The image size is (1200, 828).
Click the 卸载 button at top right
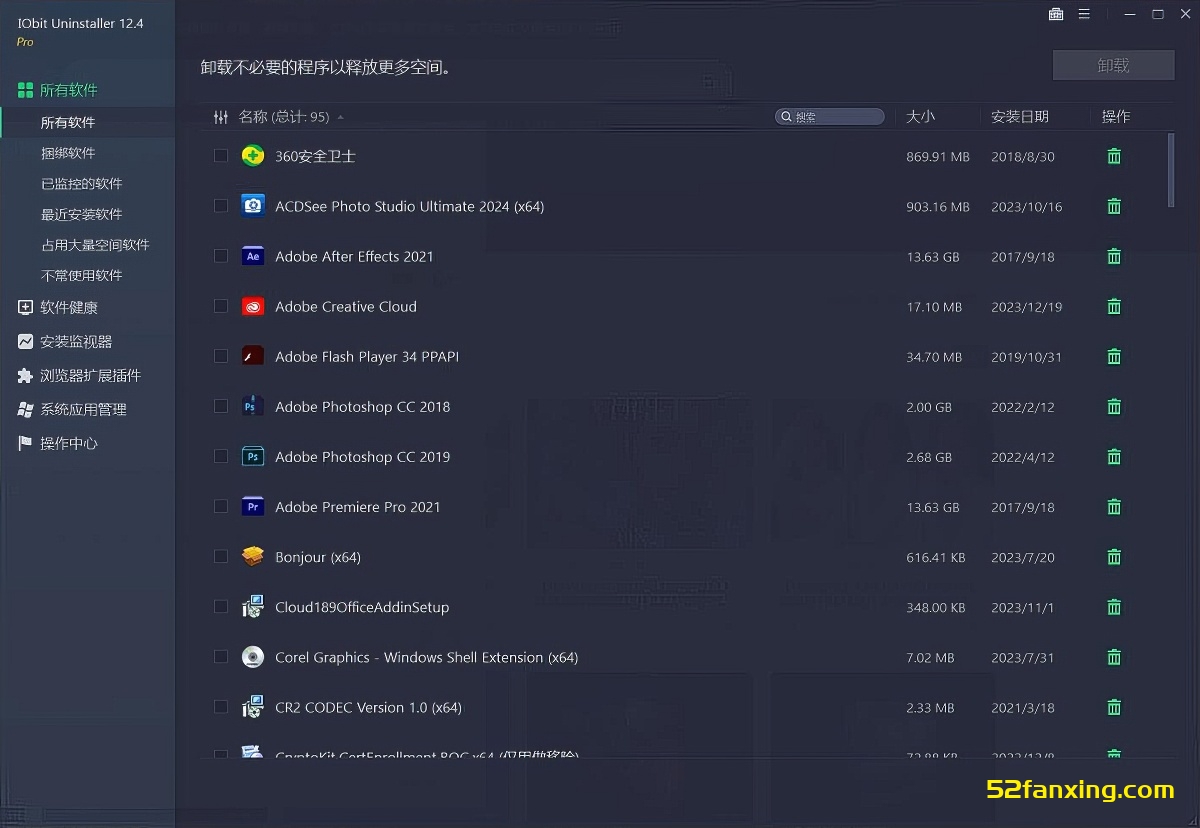click(x=1113, y=65)
